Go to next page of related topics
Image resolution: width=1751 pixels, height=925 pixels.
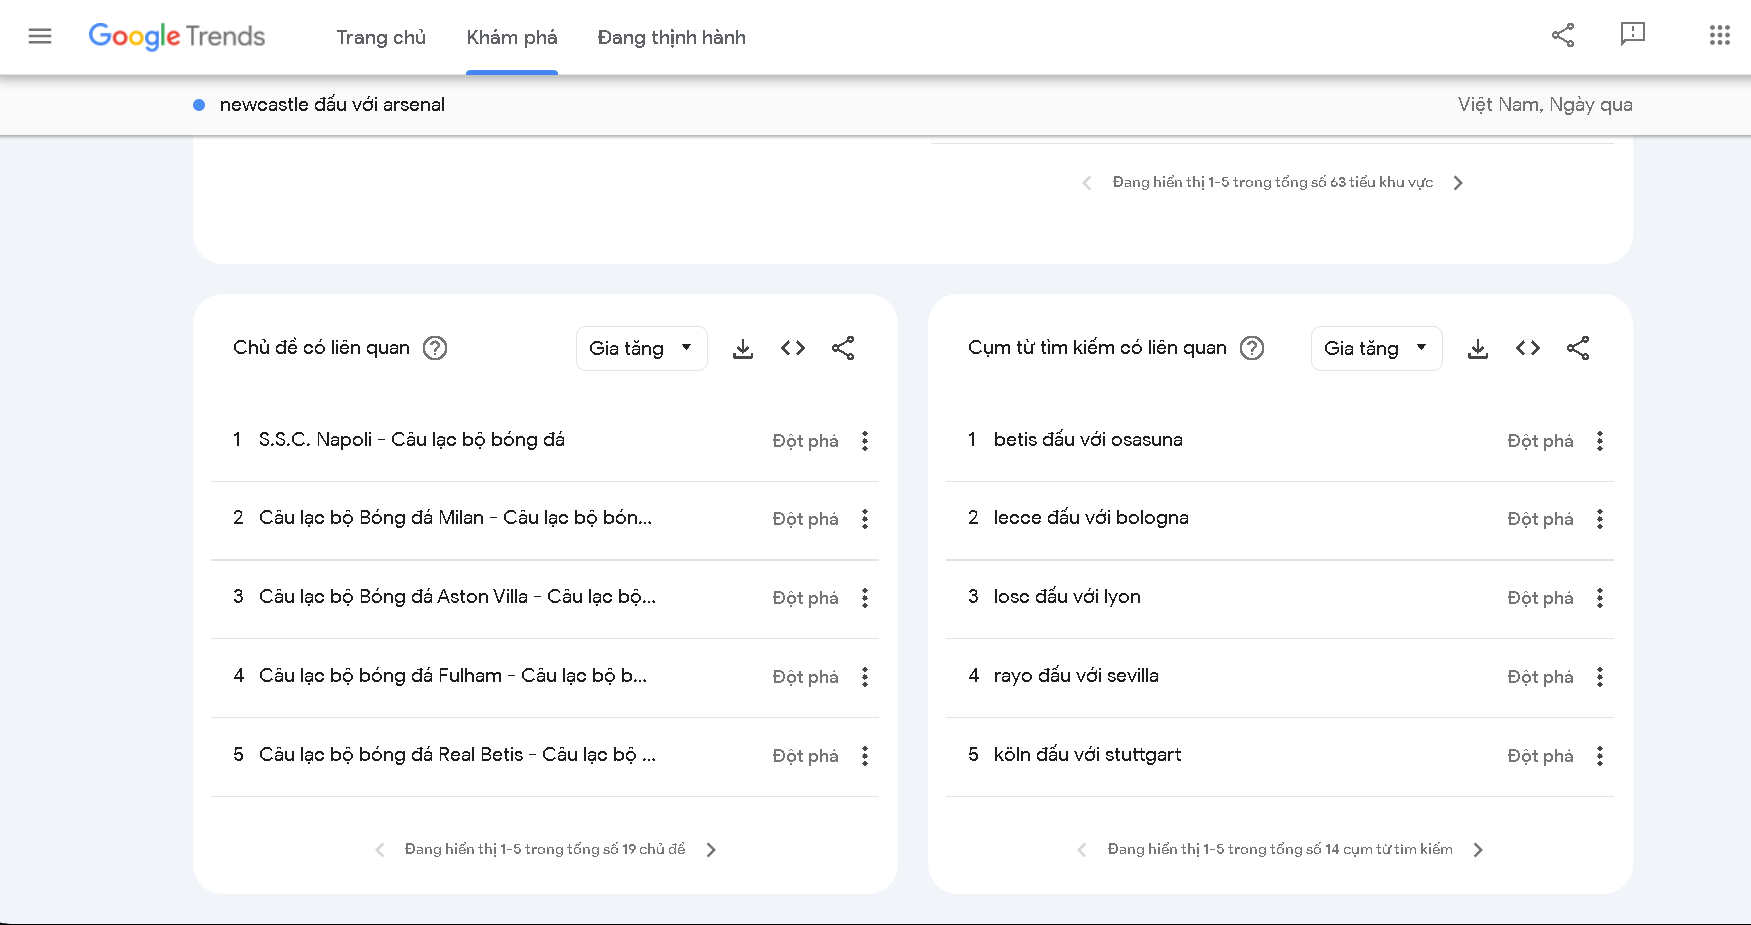pos(711,850)
